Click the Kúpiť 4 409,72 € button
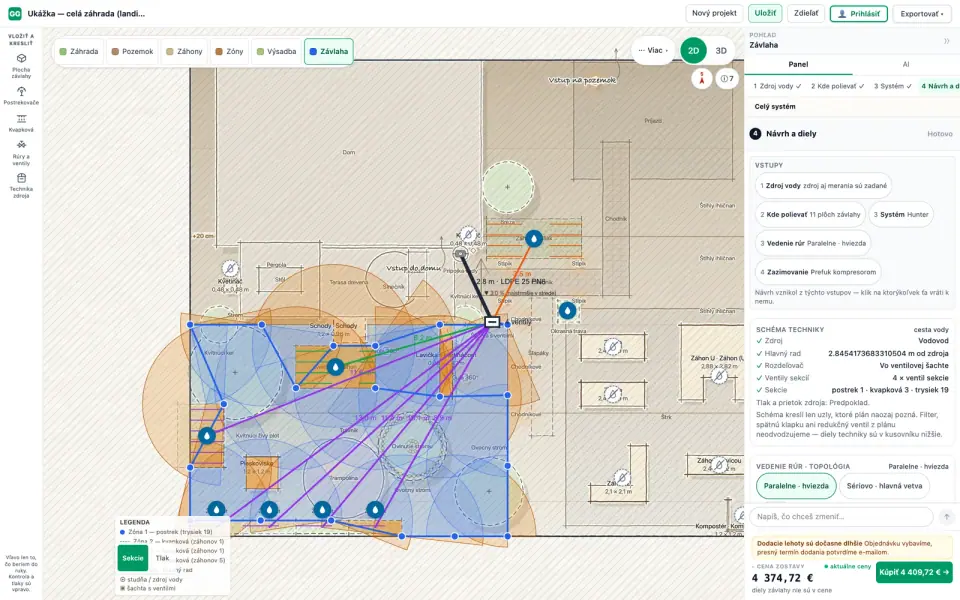Screen dimensions: 960x600 tap(913, 572)
